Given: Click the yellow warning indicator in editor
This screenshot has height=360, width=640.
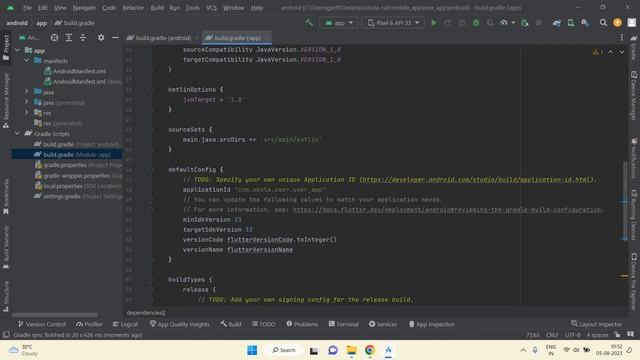Looking at the screenshot, I should 598,52.
